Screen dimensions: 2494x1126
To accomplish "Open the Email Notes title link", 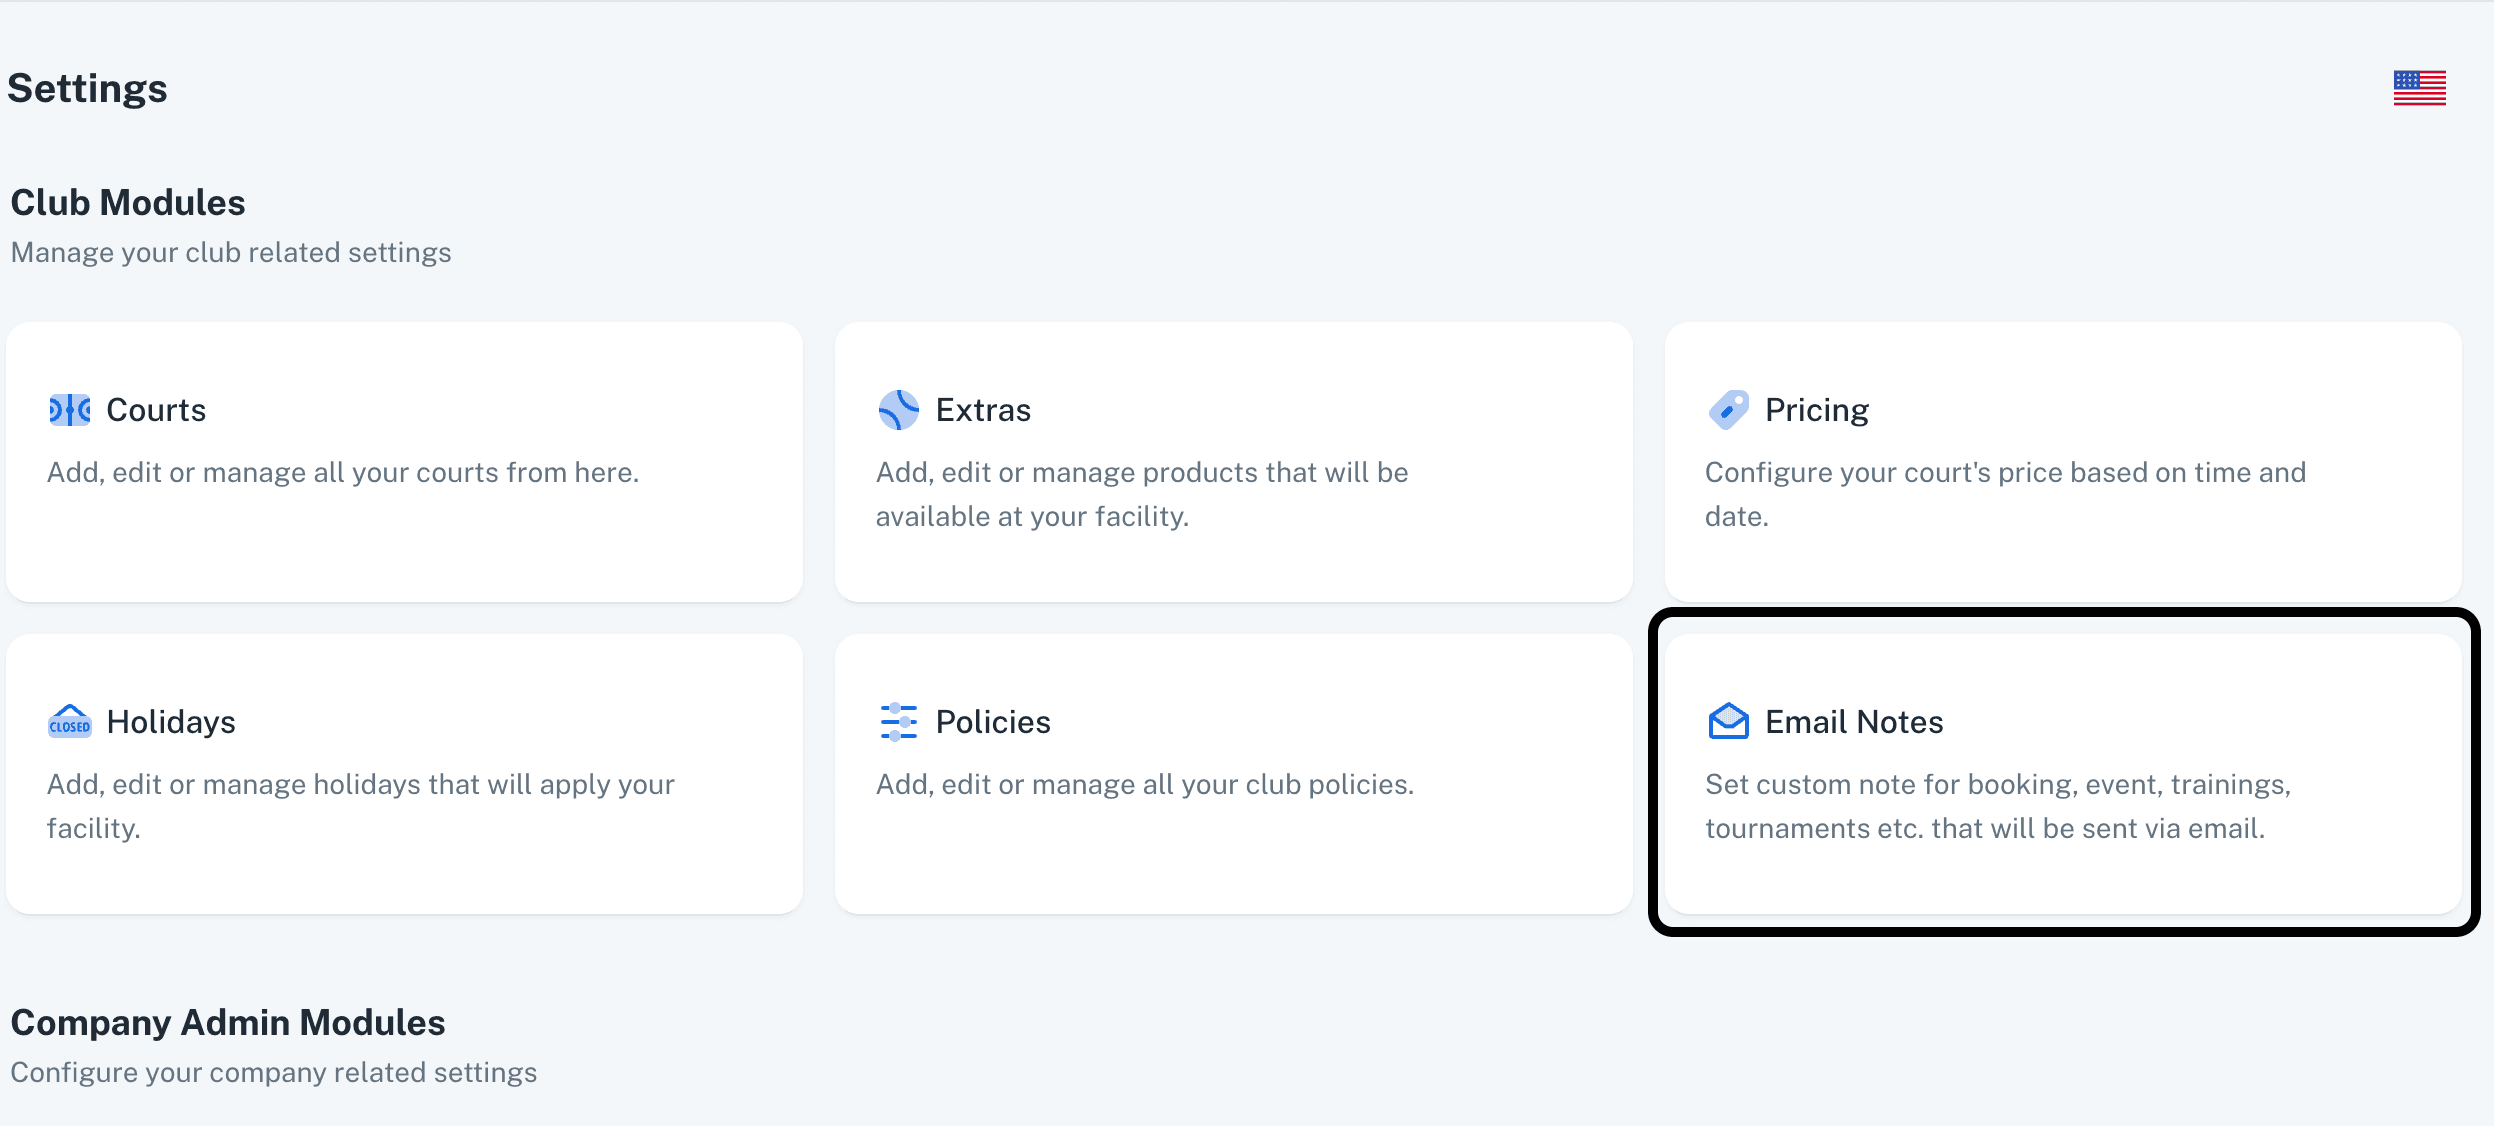I will 1853,722.
